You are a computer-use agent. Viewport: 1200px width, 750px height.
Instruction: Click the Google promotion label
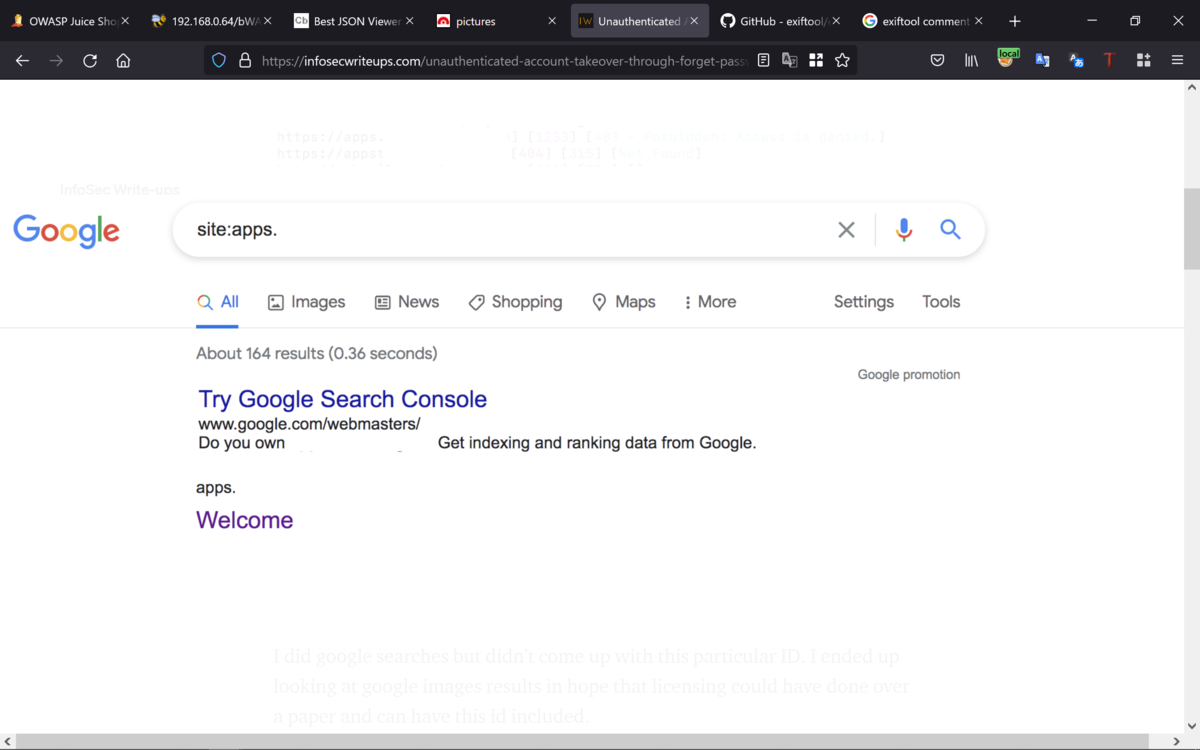tap(909, 375)
